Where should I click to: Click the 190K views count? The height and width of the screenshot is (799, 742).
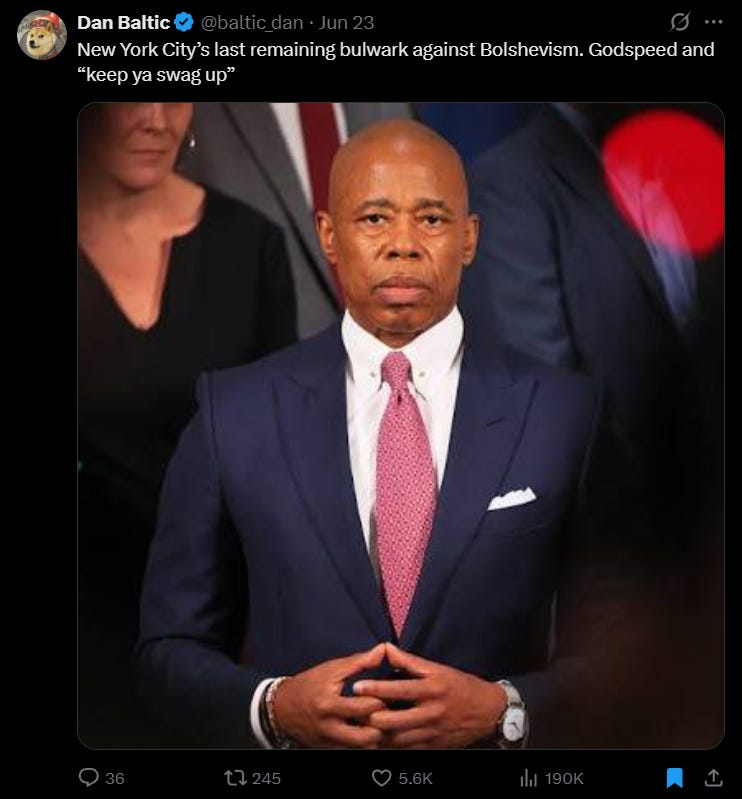coord(564,778)
